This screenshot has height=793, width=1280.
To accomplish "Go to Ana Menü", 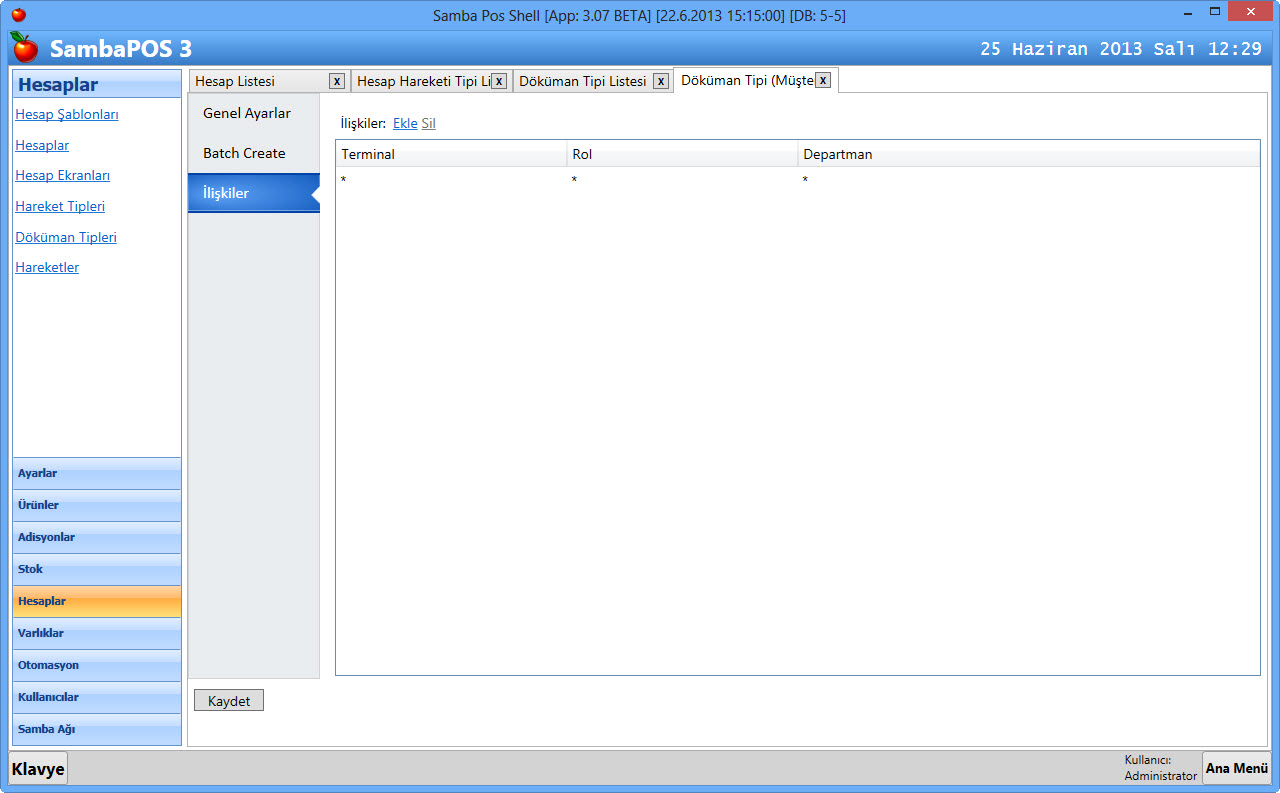I will (x=1236, y=768).
